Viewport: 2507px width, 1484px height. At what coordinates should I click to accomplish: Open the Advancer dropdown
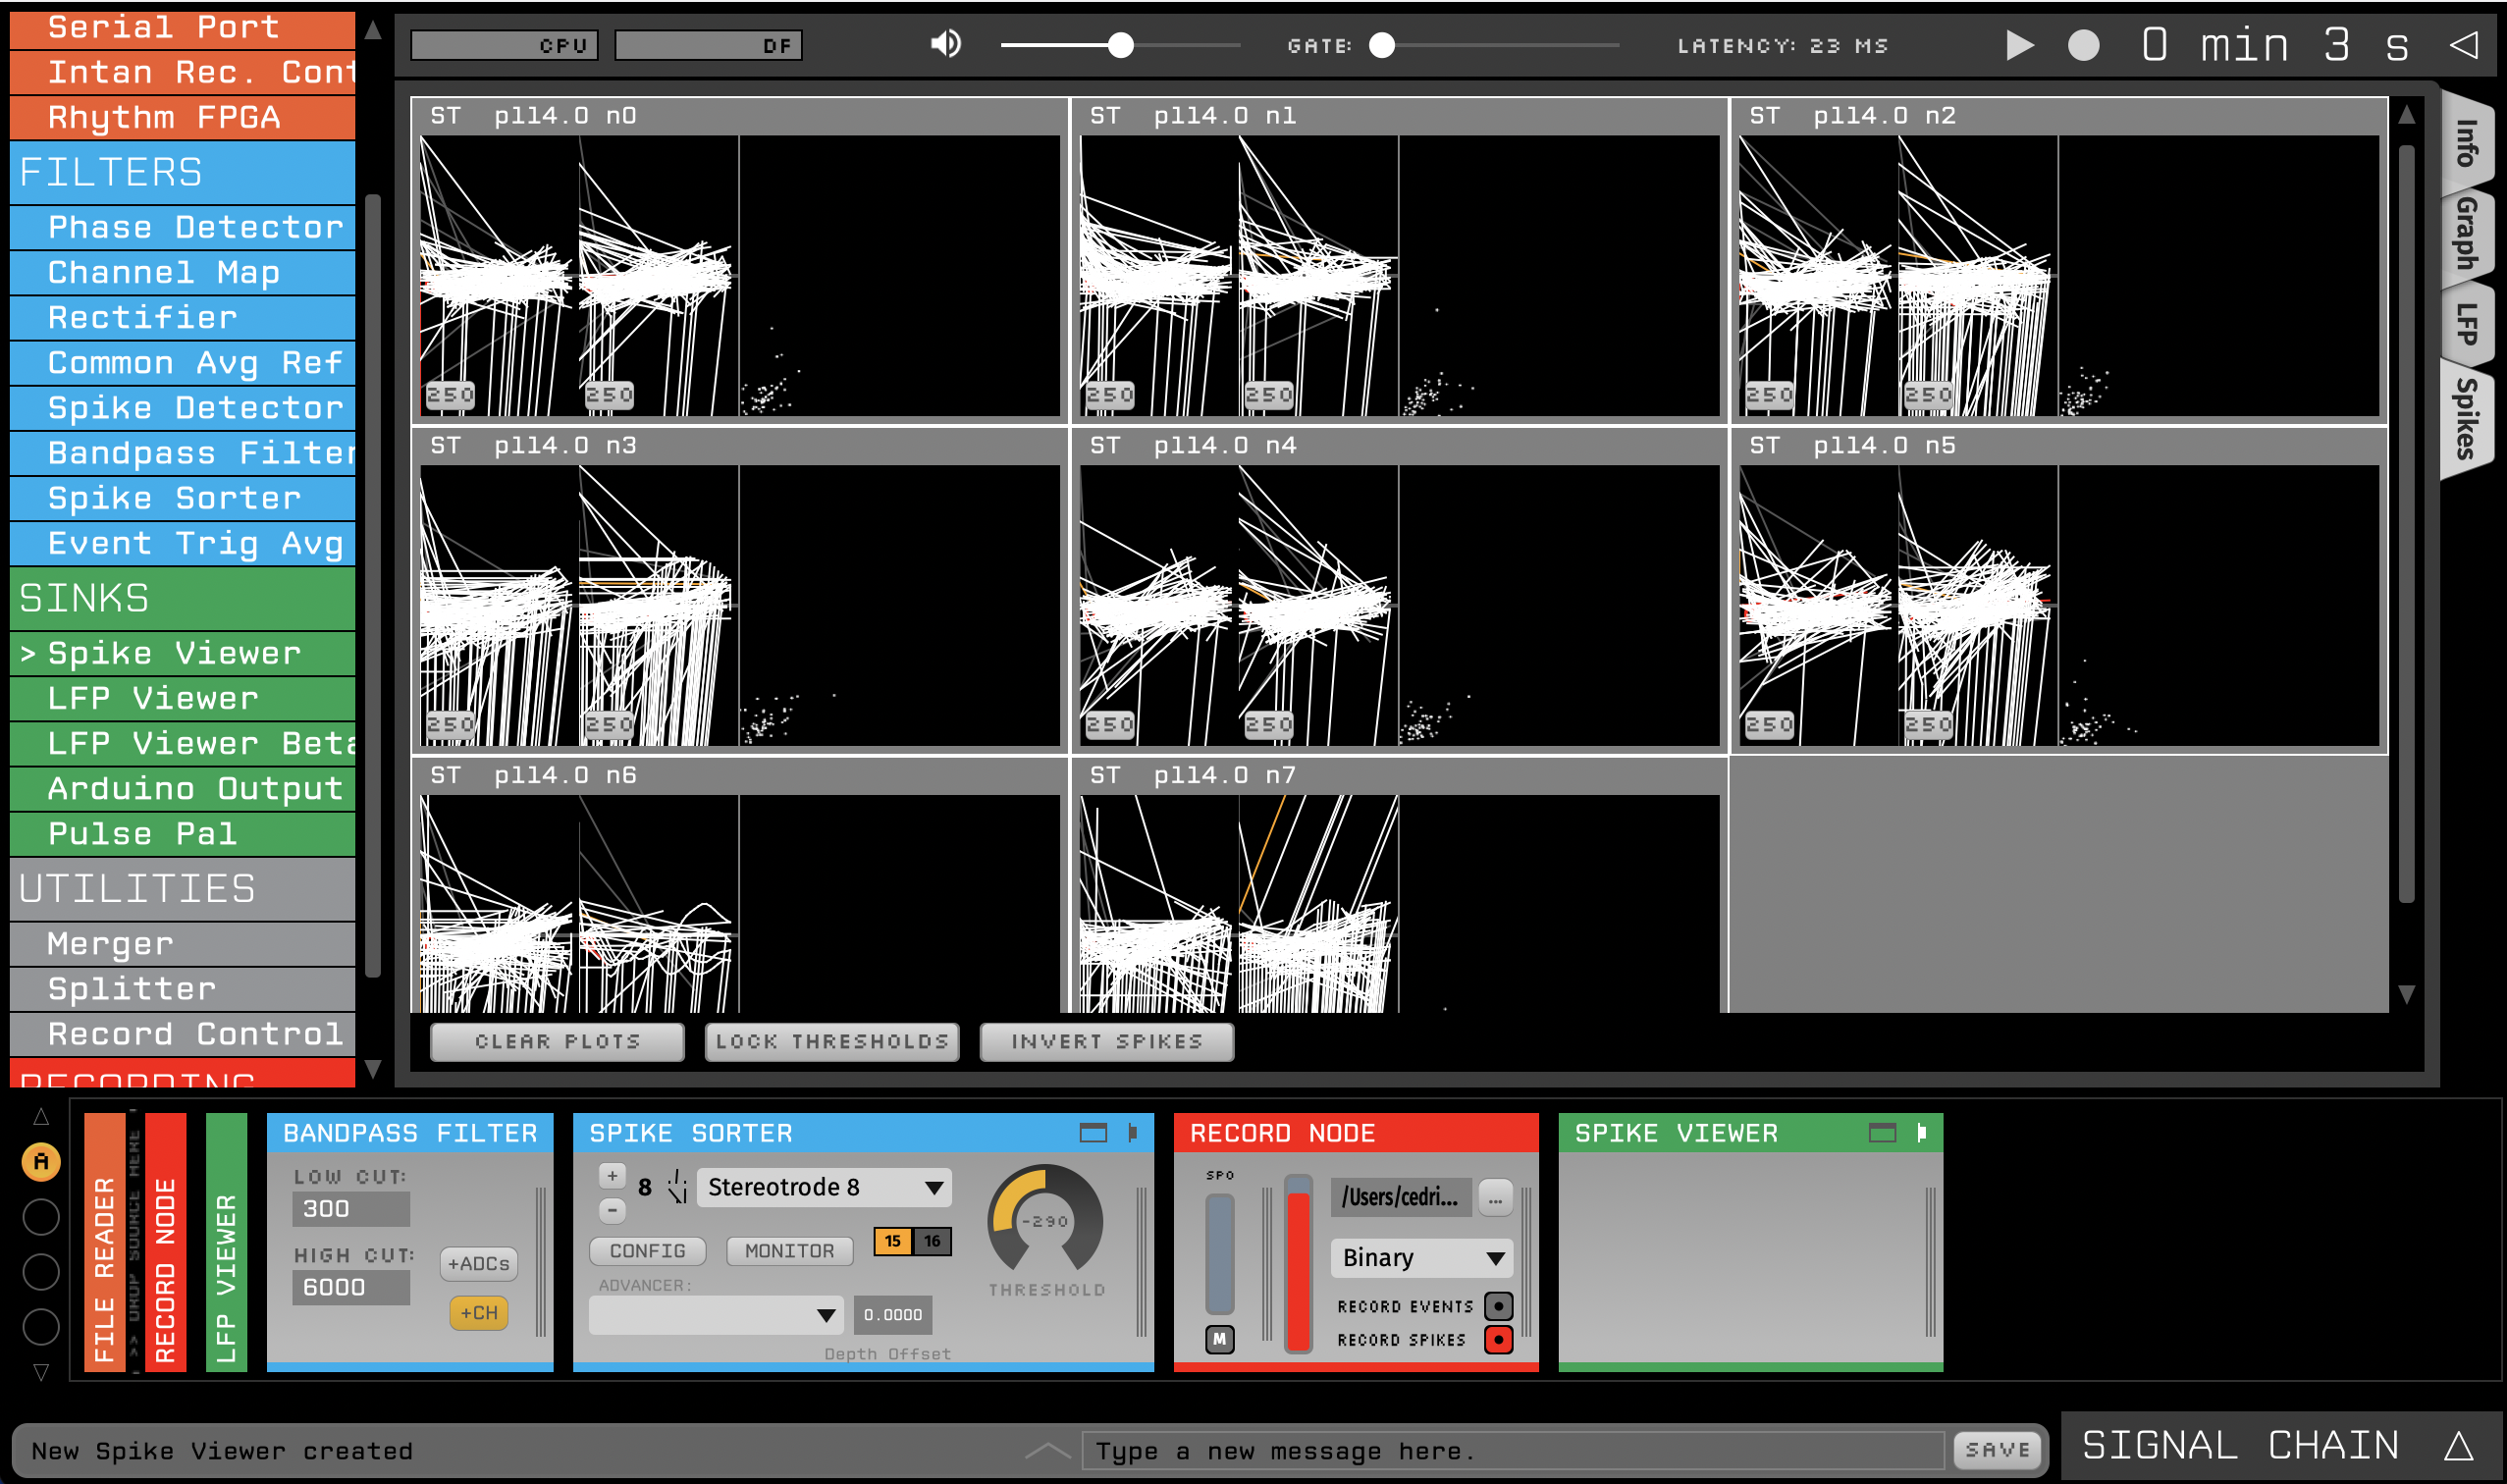coord(716,1315)
